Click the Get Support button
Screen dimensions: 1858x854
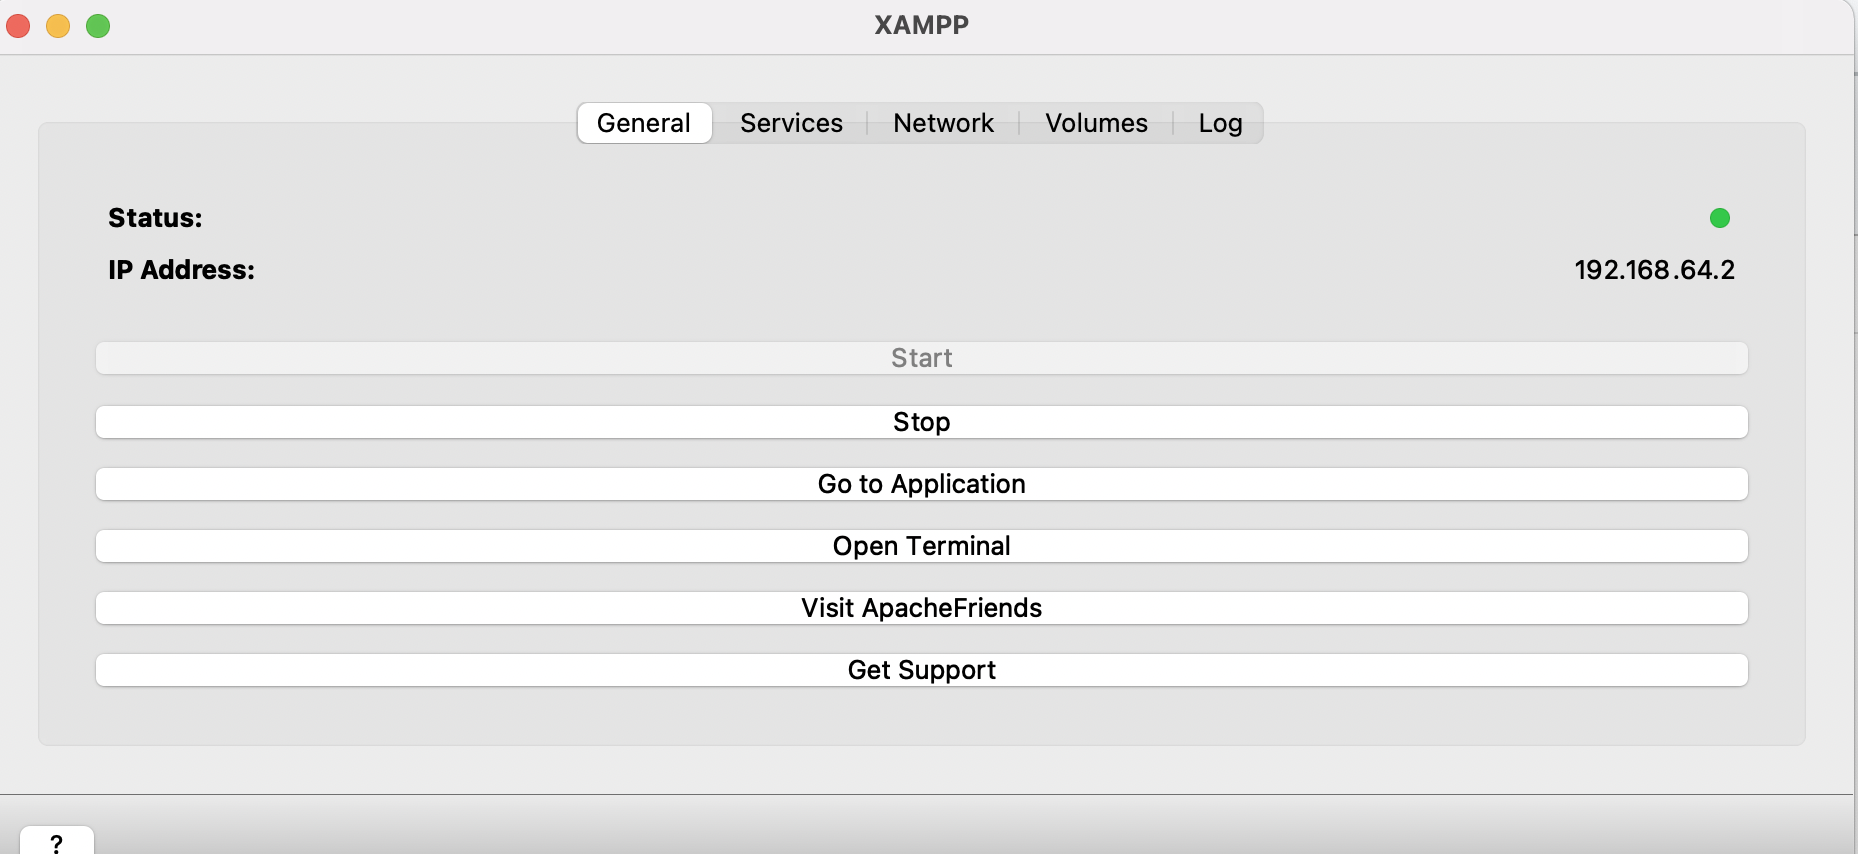[922, 670]
